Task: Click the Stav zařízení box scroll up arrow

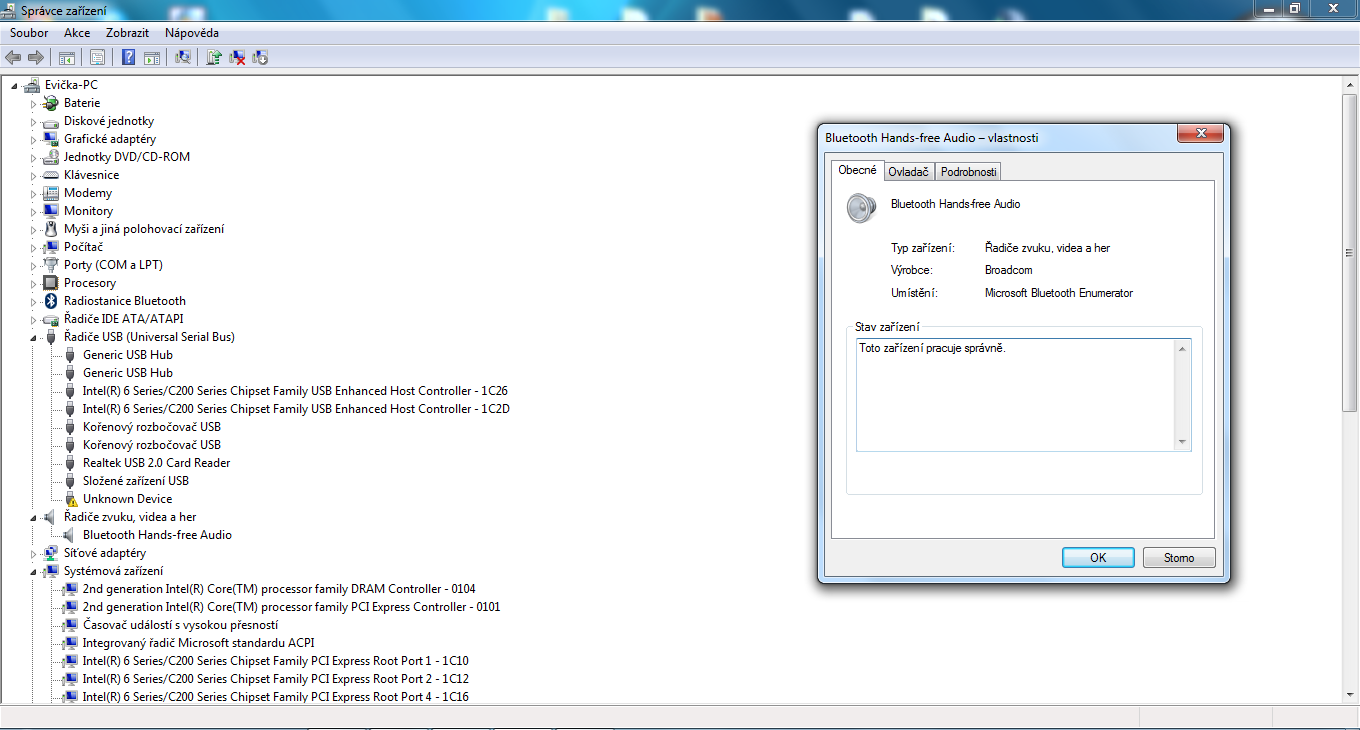Action: [1182, 348]
